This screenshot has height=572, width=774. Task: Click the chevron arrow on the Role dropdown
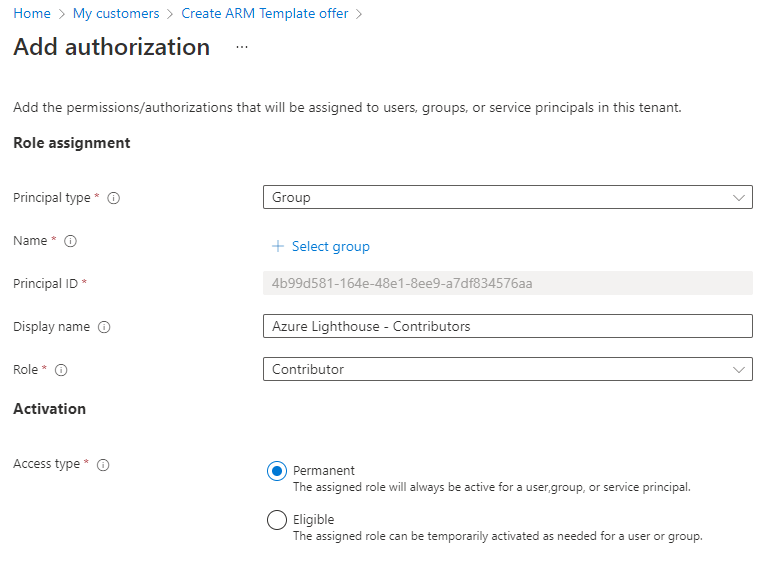pos(740,370)
